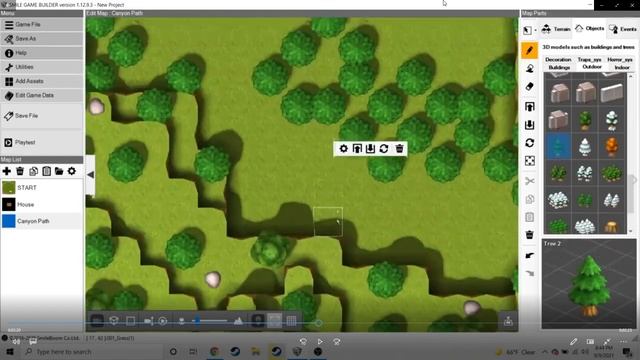This screenshot has height=360, width=640.
Task: Switch to the Terrain tab
Action: click(x=556, y=29)
